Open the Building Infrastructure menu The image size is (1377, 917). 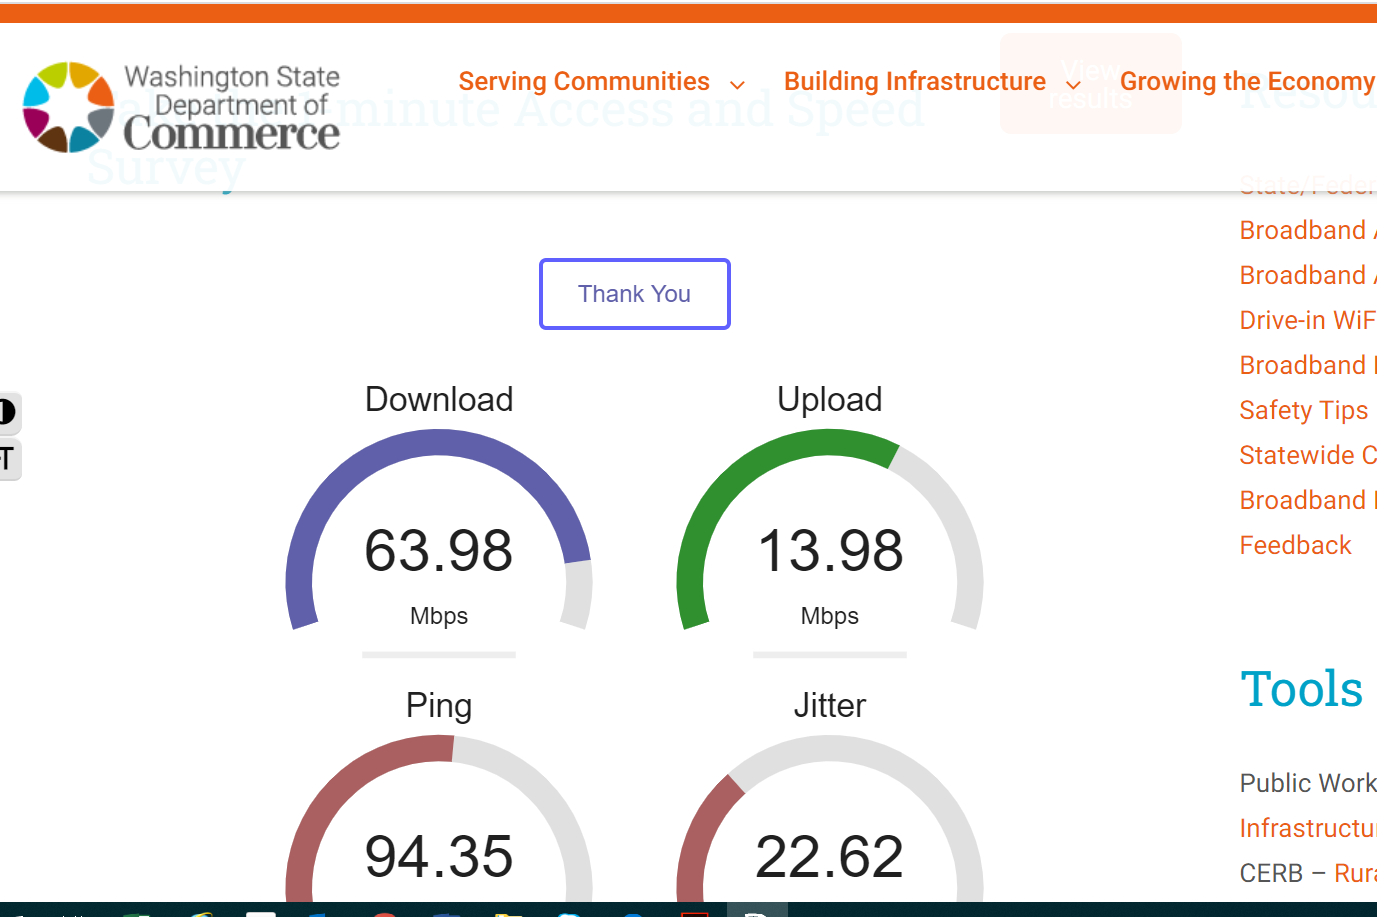click(x=915, y=81)
